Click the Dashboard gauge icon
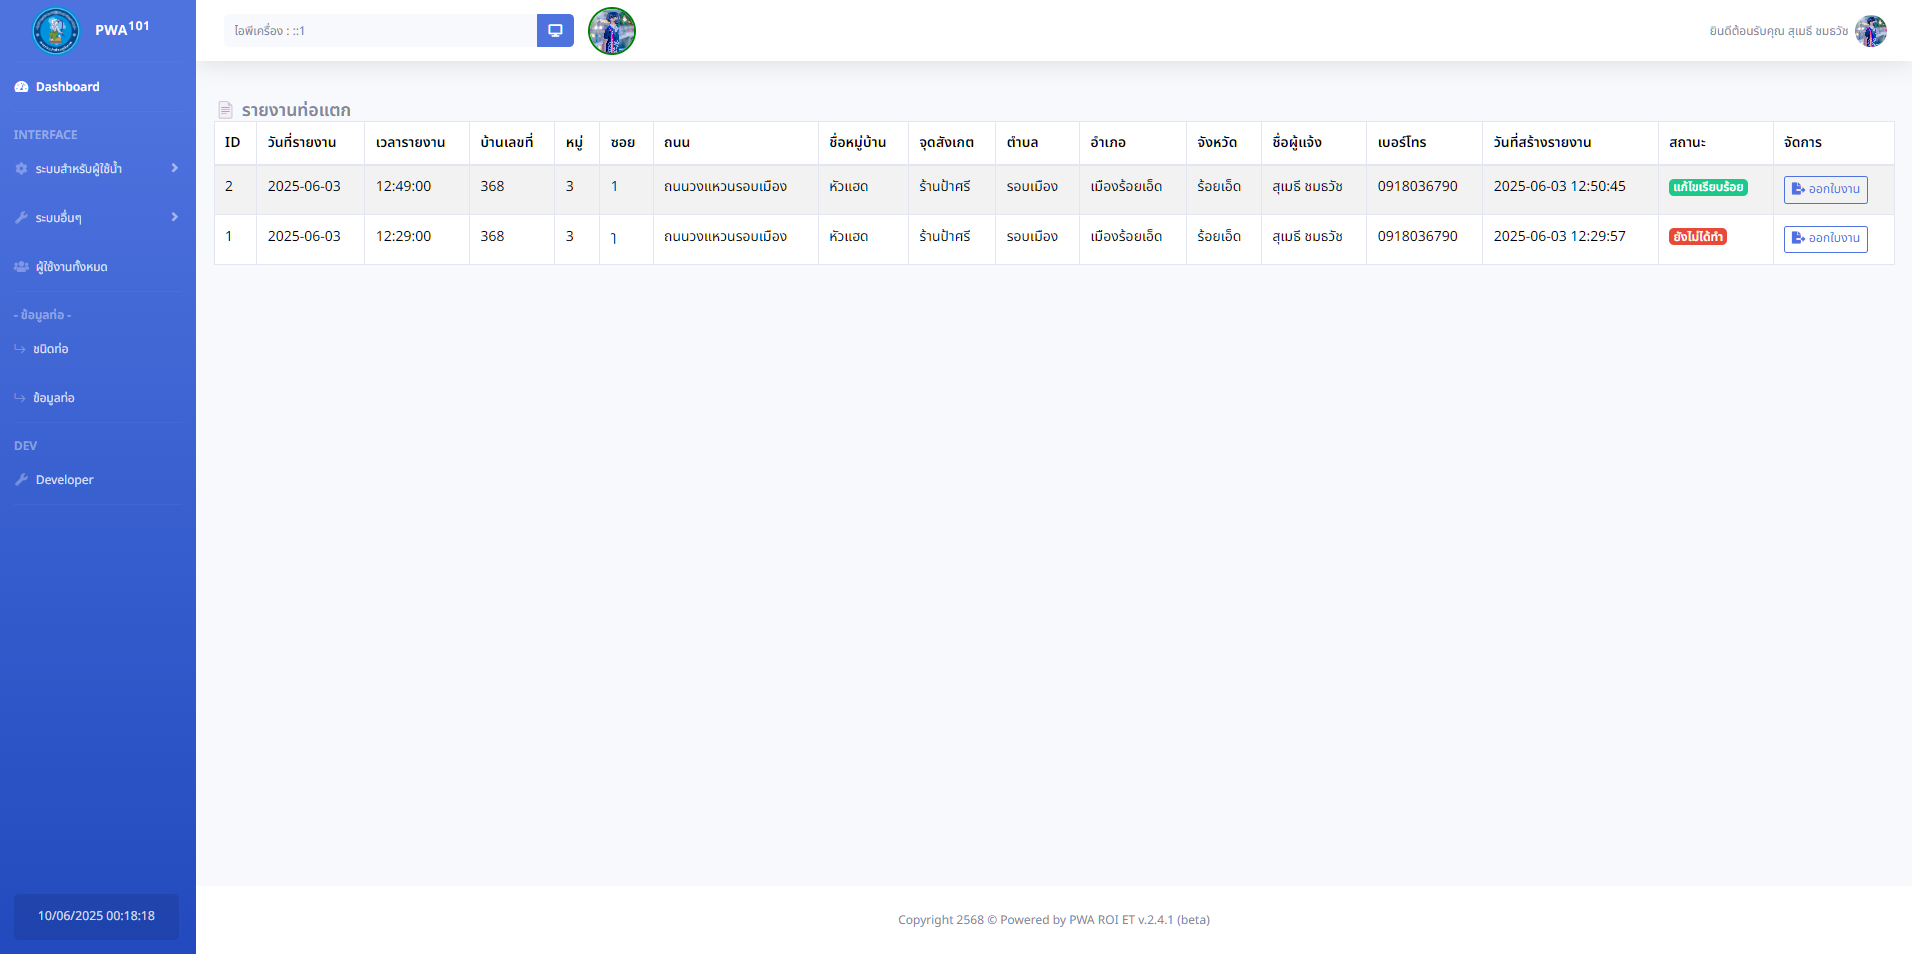This screenshot has height=954, width=1912. pyautogui.click(x=21, y=87)
